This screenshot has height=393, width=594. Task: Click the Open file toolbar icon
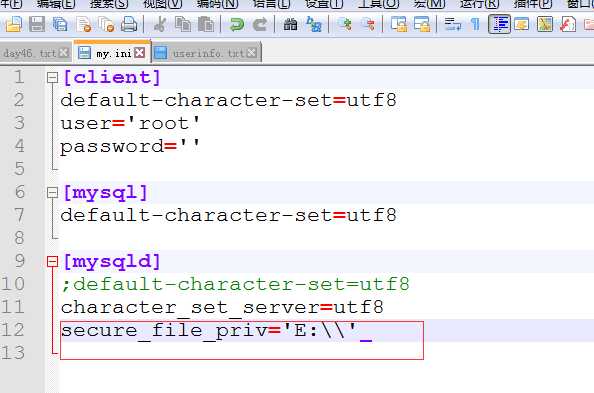click(14, 24)
